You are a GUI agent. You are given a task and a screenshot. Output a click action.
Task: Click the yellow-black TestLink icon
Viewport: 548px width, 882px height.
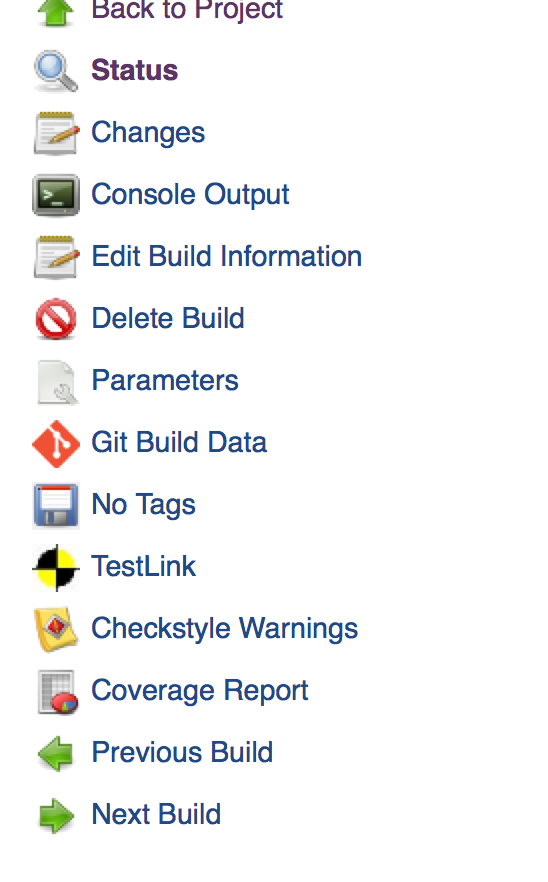tap(56, 568)
